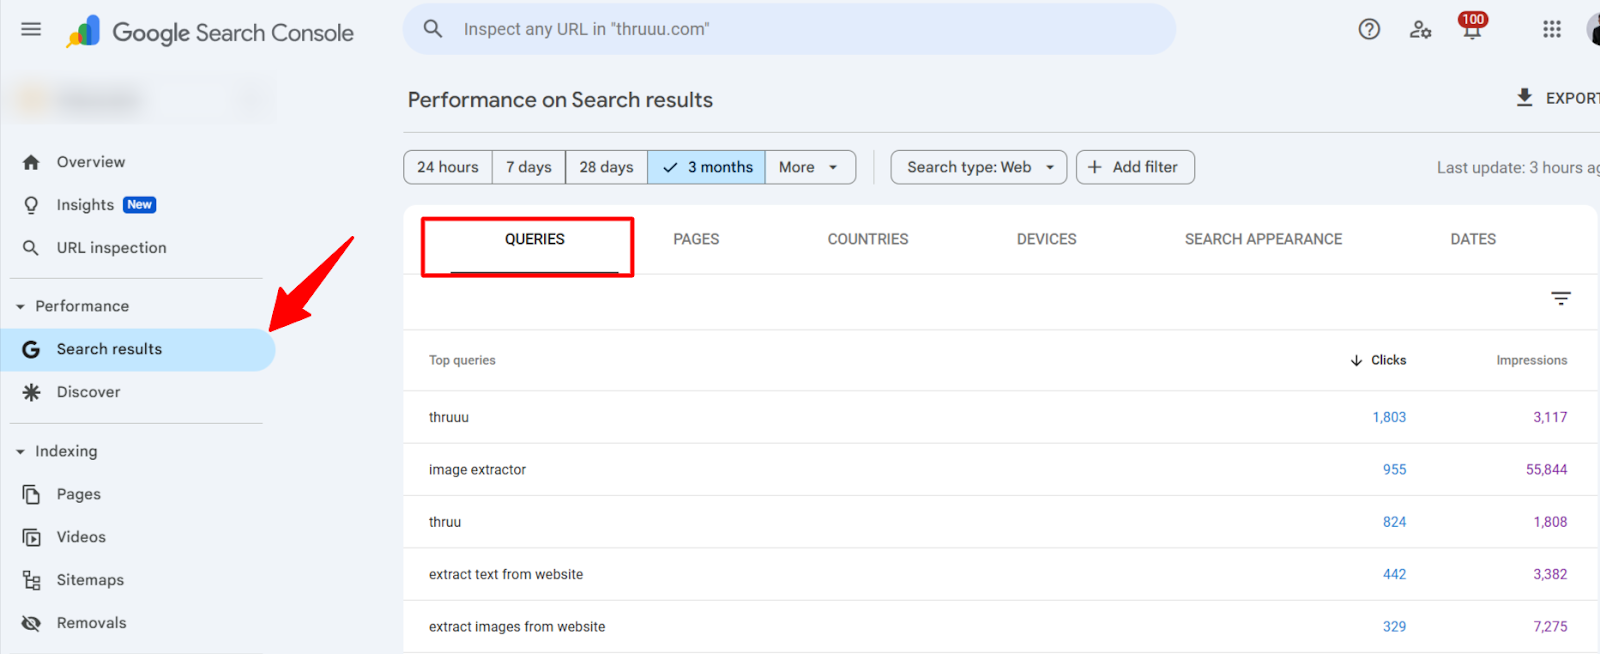Screen dimensions: 1600x654
Task: Click the Discover asterisk icon
Action: pos(31,392)
